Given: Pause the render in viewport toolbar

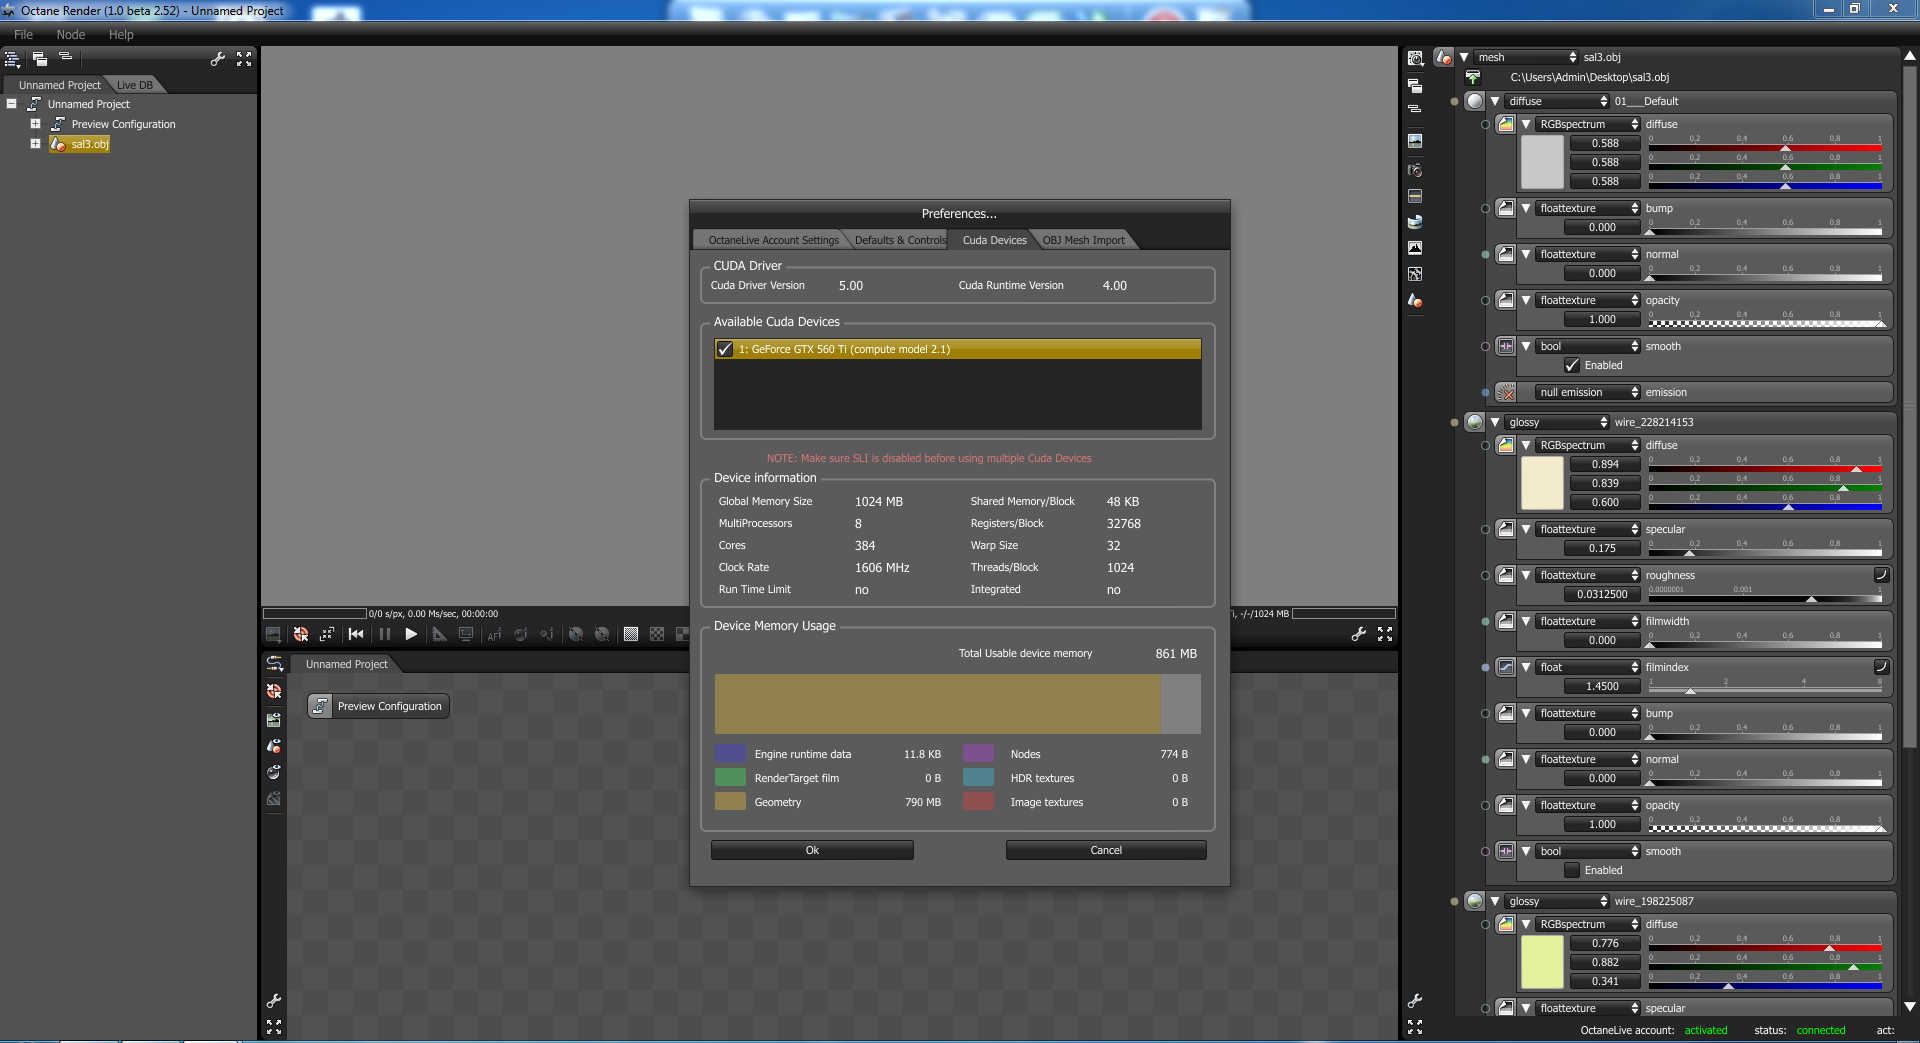Looking at the screenshot, I should [x=385, y=634].
